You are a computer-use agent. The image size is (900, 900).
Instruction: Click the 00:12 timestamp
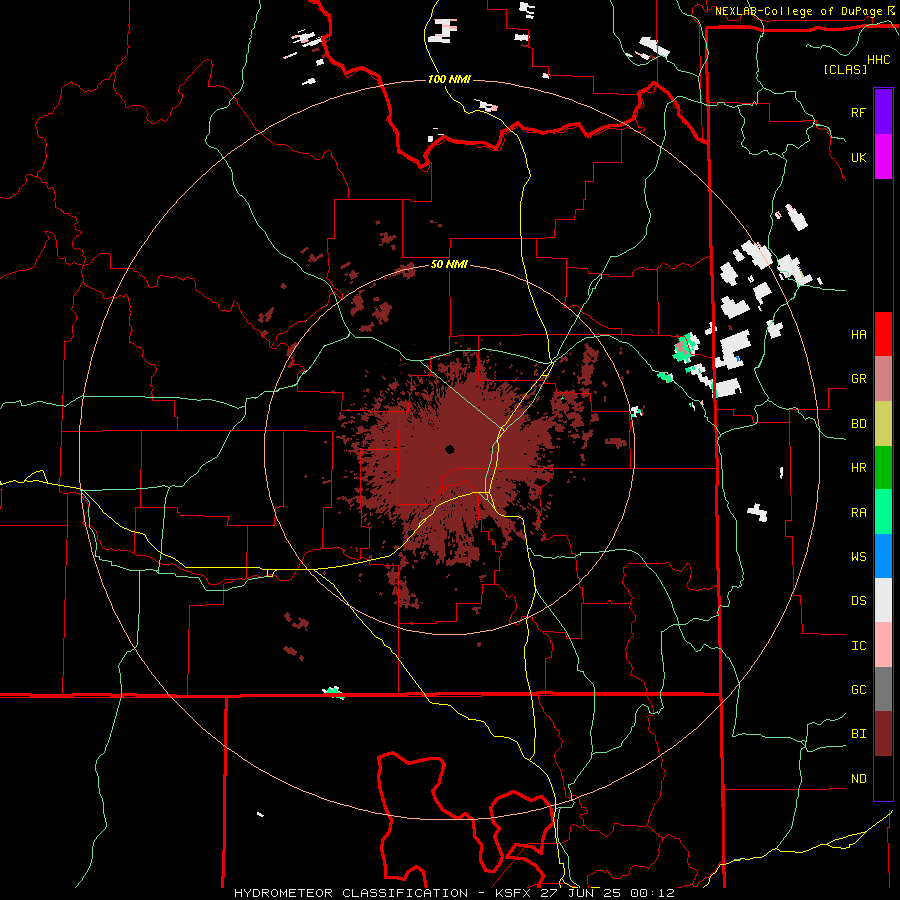[652, 893]
